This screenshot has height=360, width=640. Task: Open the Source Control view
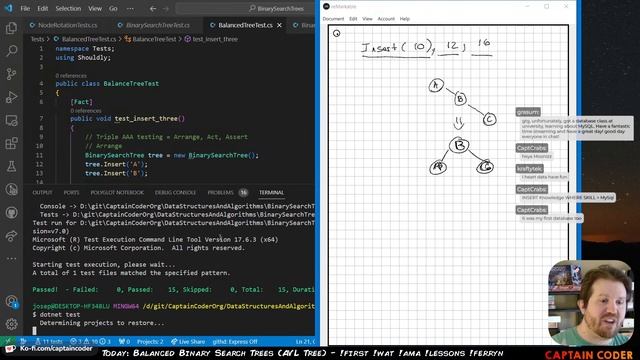[11, 74]
